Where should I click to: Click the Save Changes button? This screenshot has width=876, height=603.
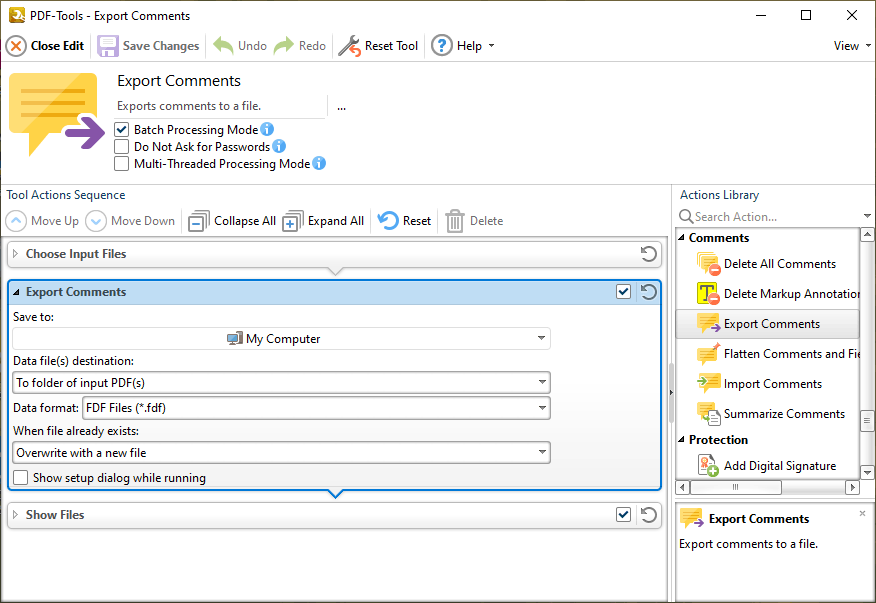click(147, 45)
